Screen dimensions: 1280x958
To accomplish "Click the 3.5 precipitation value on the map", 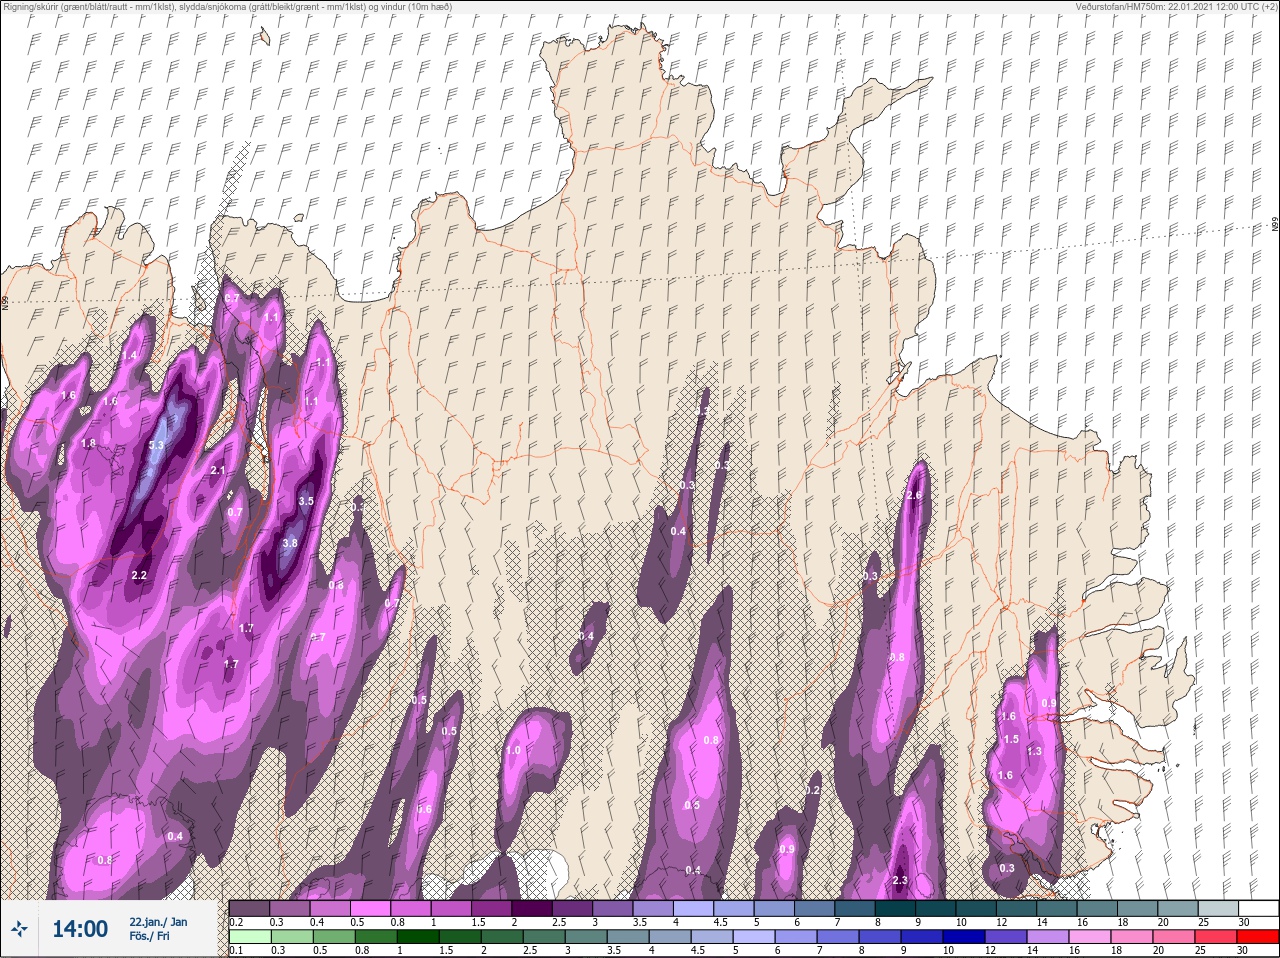I will (306, 501).
